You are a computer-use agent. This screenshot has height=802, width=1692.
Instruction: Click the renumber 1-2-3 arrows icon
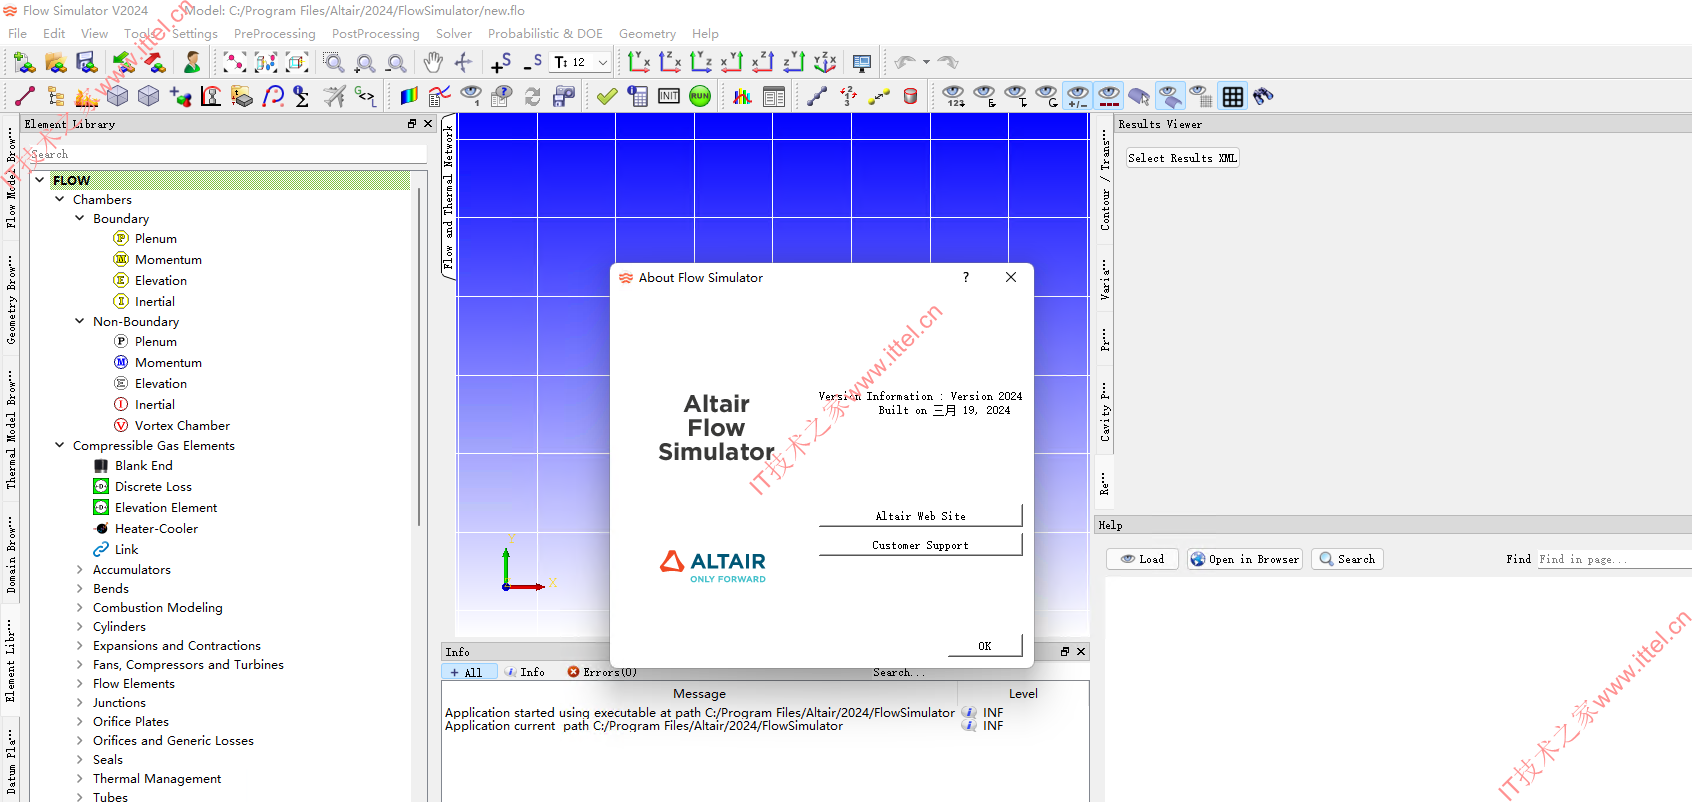click(x=848, y=96)
